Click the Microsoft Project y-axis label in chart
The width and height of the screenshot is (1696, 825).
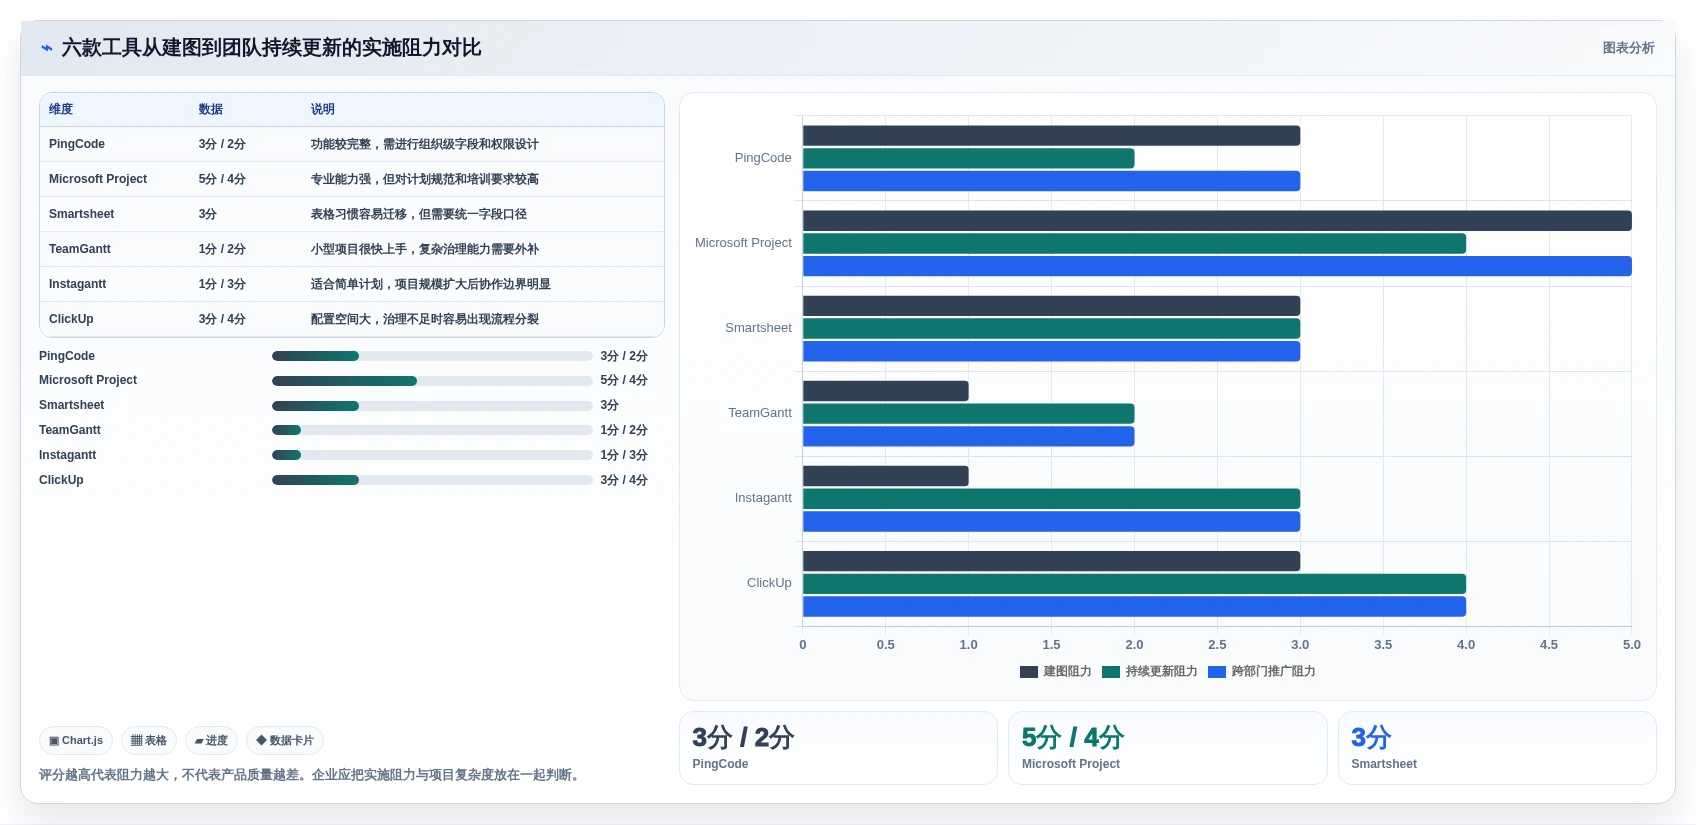(x=743, y=243)
